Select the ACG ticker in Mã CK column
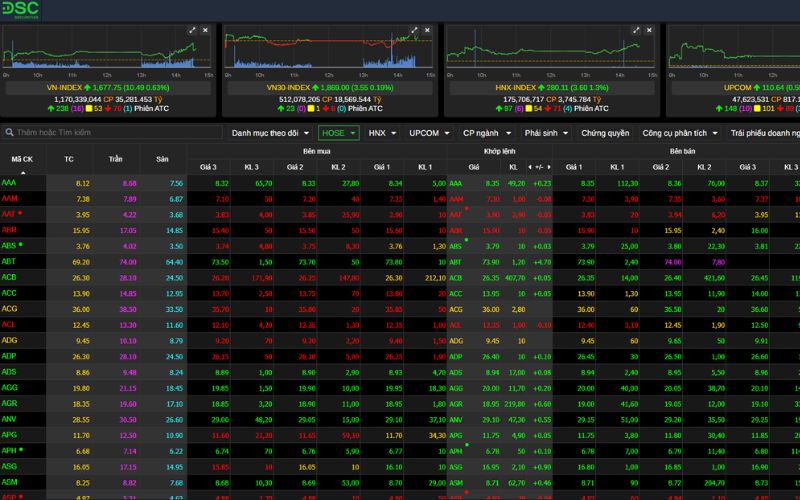 click(x=9, y=309)
